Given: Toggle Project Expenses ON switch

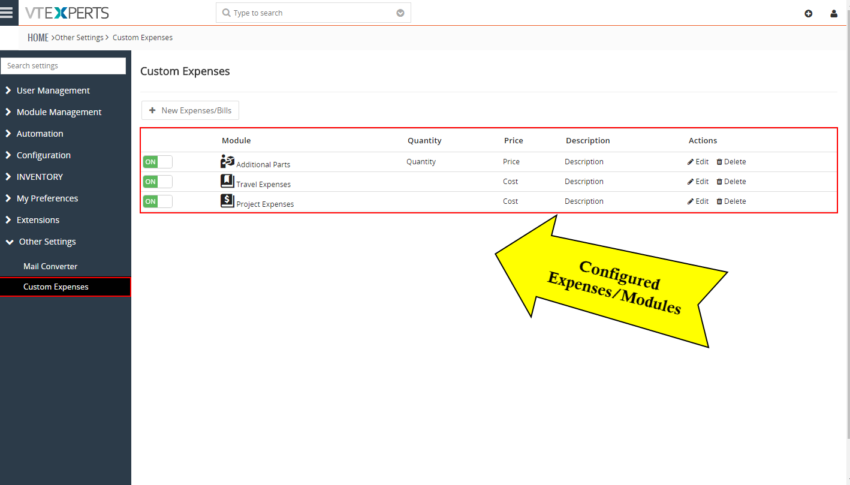Looking at the screenshot, I should (158, 201).
